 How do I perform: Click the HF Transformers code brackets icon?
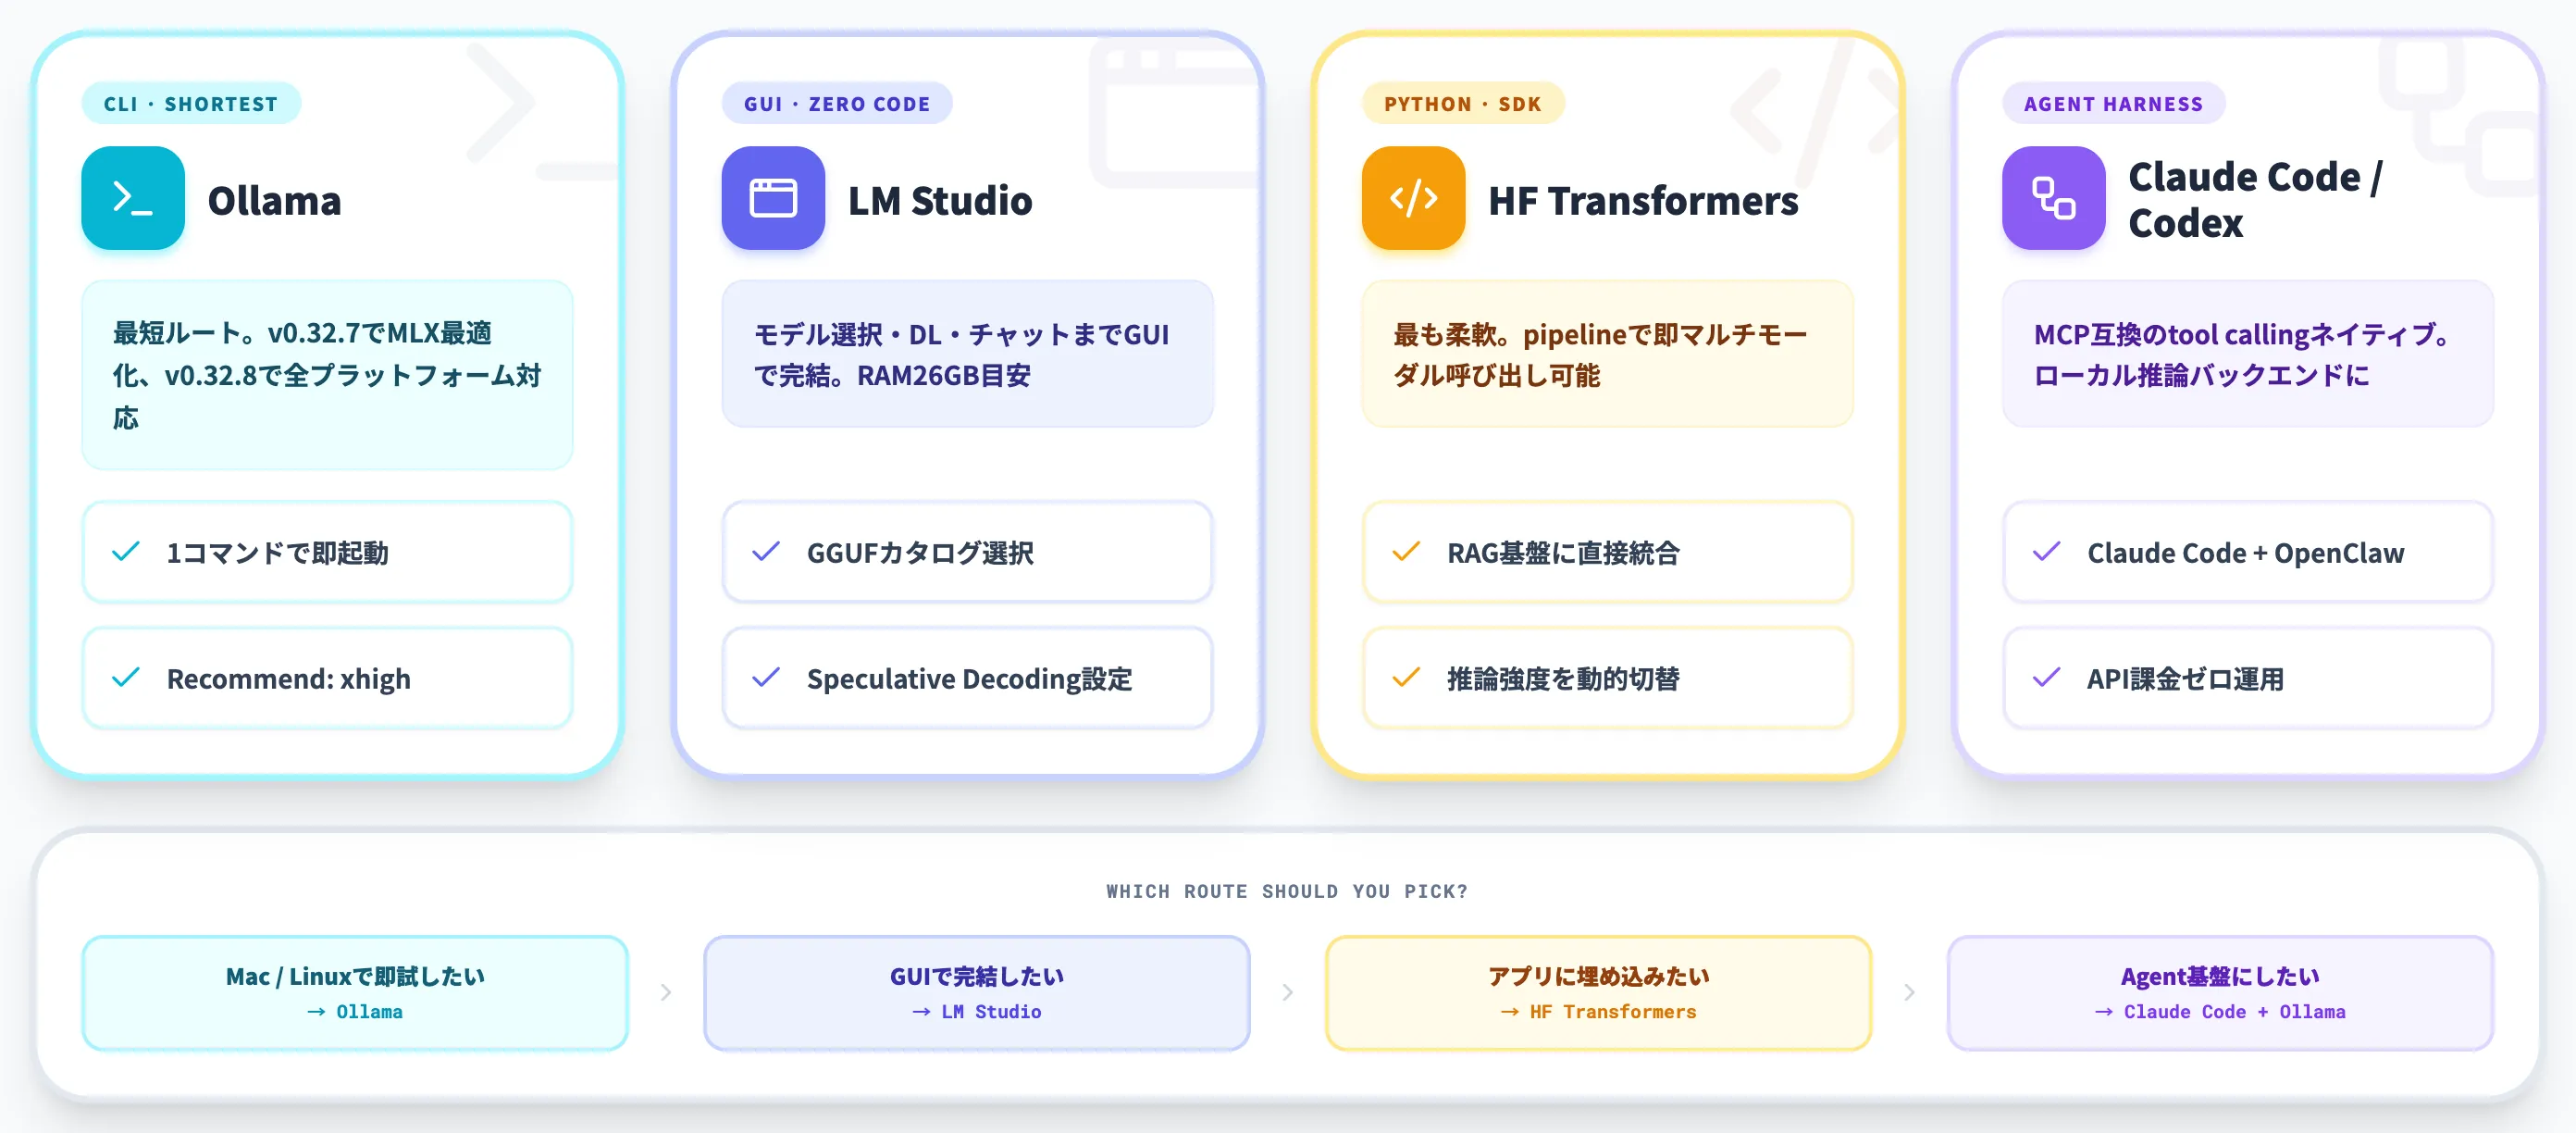click(1413, 198)
